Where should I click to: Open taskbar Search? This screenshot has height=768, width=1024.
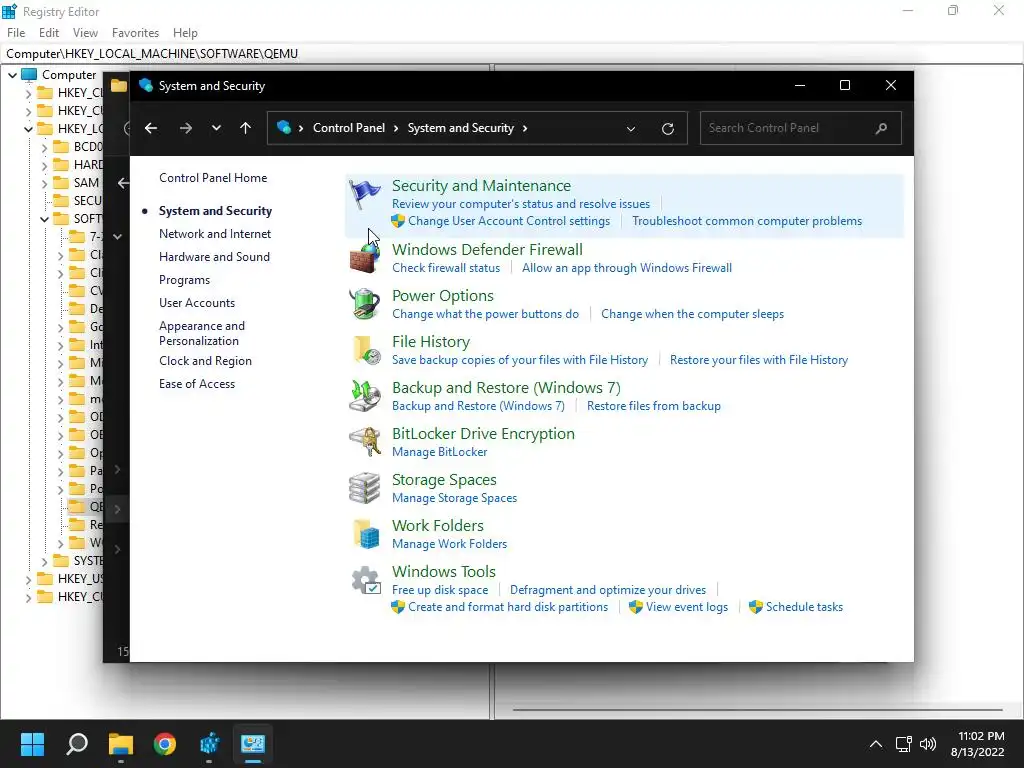[77, 743]
